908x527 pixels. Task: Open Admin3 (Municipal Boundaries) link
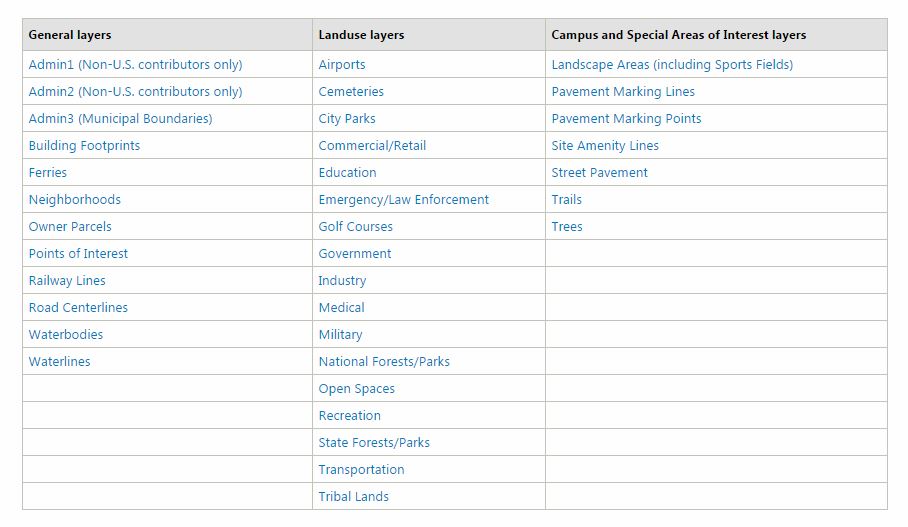[x=120, y=119]
